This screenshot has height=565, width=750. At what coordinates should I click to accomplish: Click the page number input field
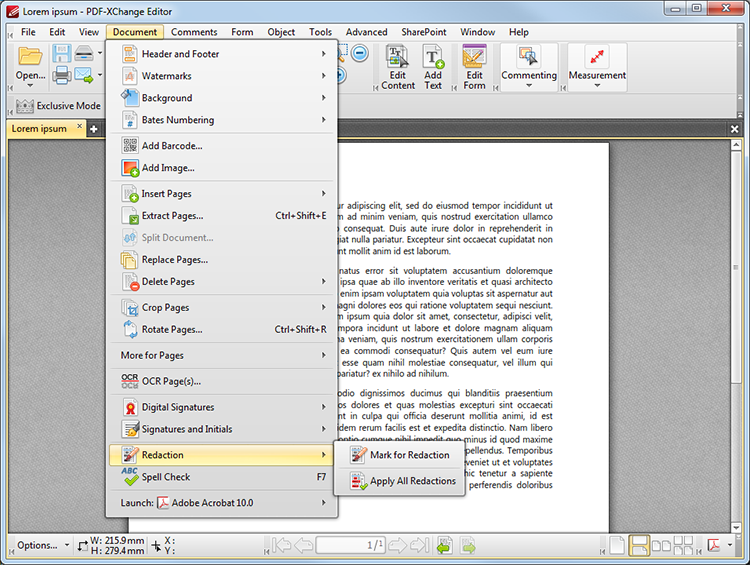350,545
